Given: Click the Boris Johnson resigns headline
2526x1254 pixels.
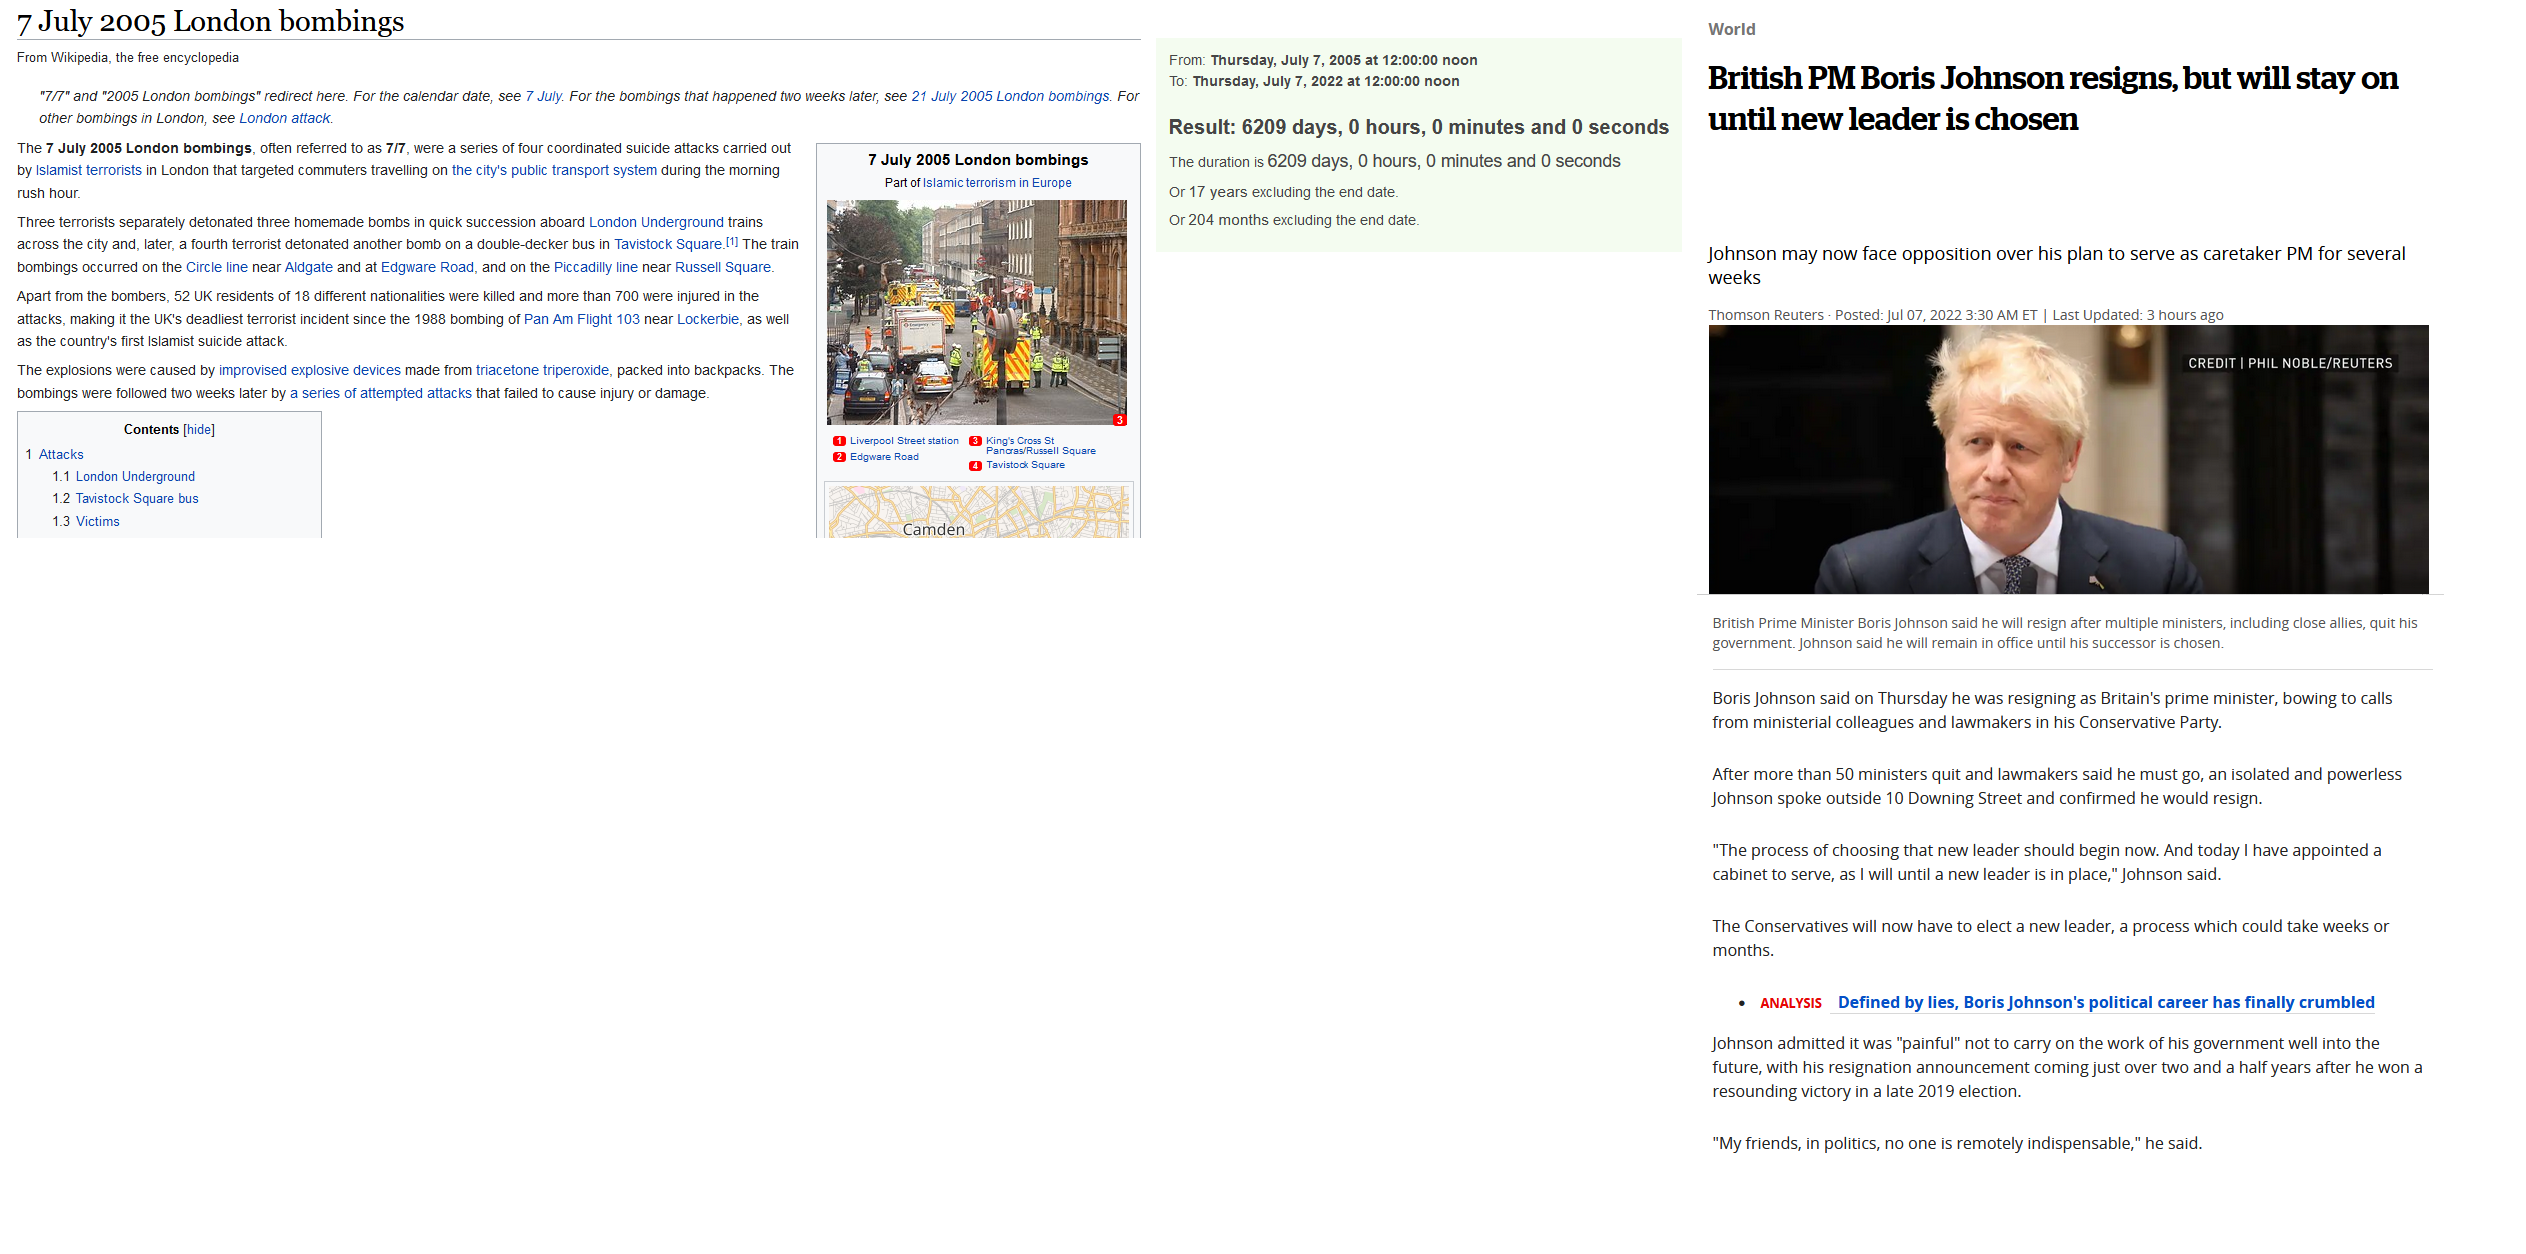Looking at the screenshot, I should [x=2052, y=98].
